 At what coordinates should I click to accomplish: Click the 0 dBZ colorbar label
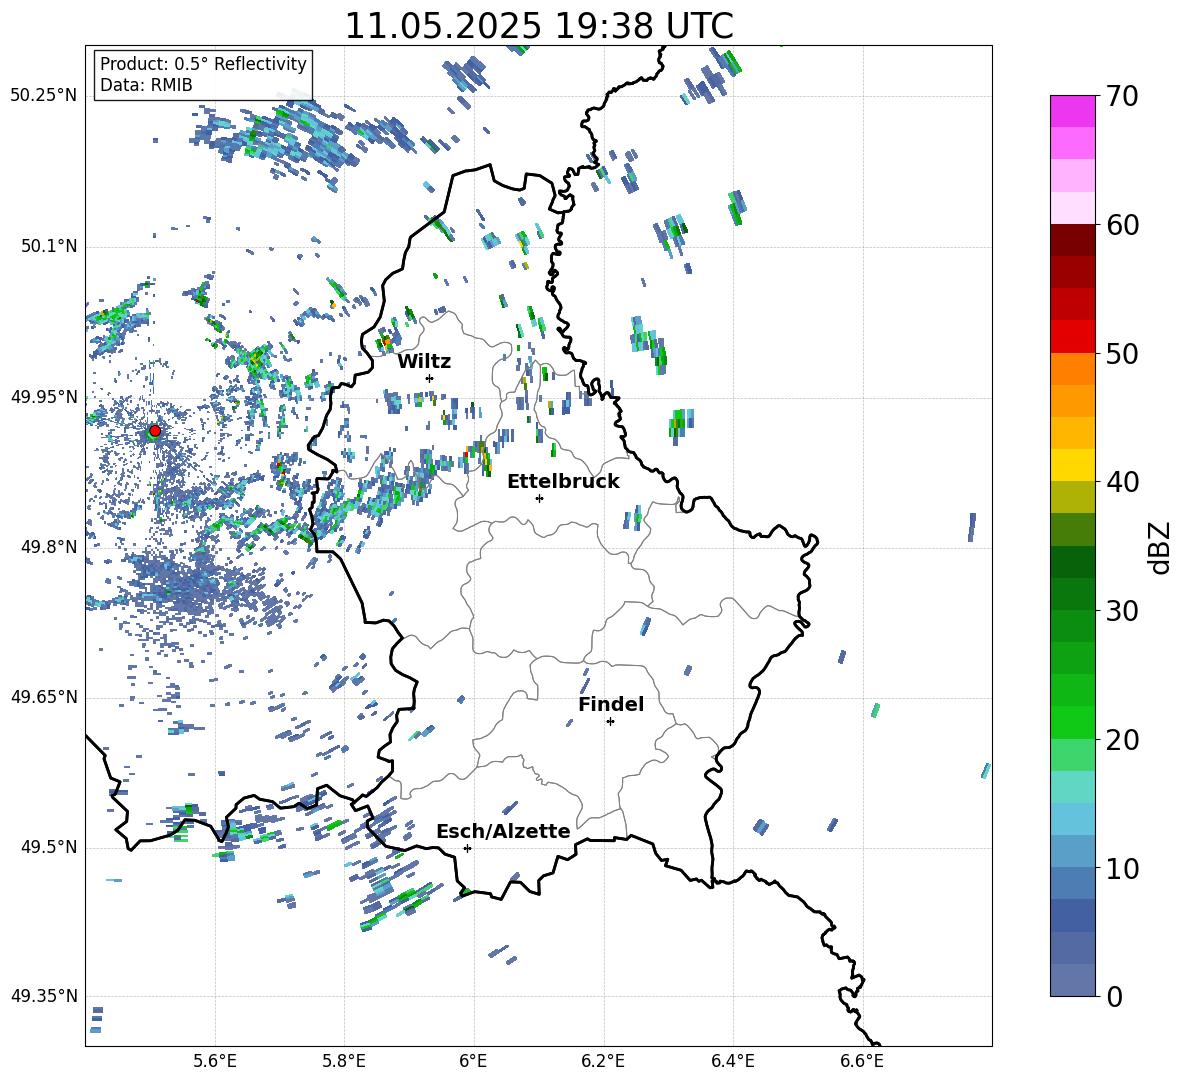click(x=1113, y=997)
